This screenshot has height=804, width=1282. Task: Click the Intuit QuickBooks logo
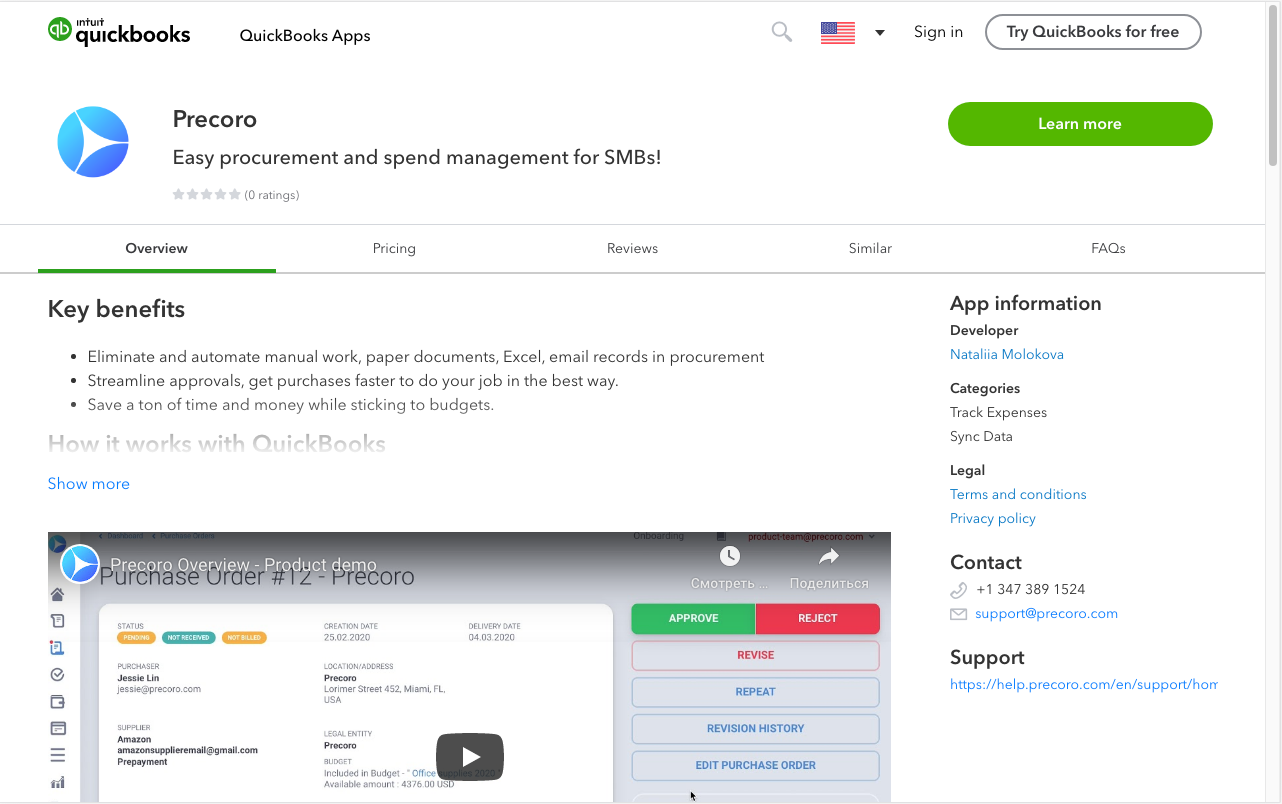click(118, 32)
